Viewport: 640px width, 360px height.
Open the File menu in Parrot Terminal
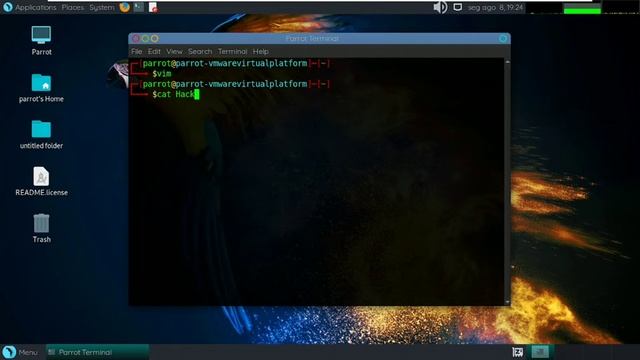click(x=136, y=51)
